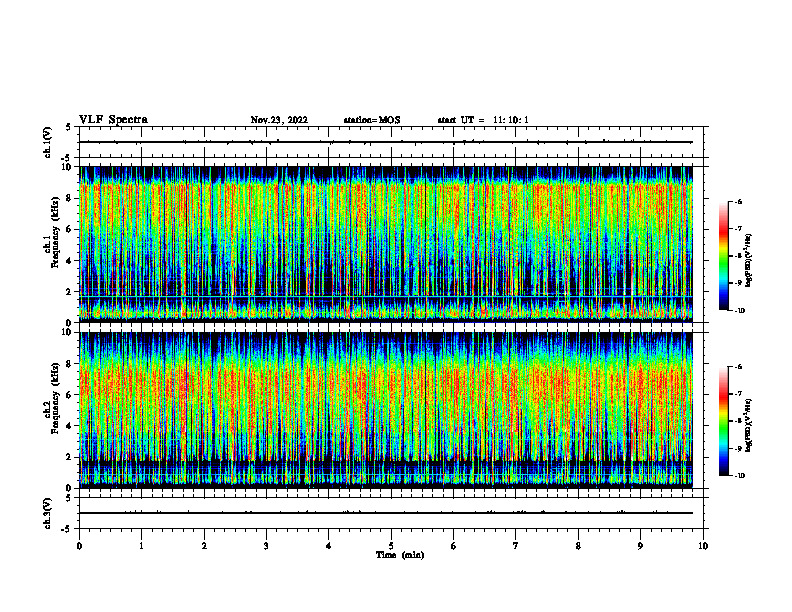The image size is (792, 612).
Task: Click the '10' tick on the time axis
Action: coord(703,546)
